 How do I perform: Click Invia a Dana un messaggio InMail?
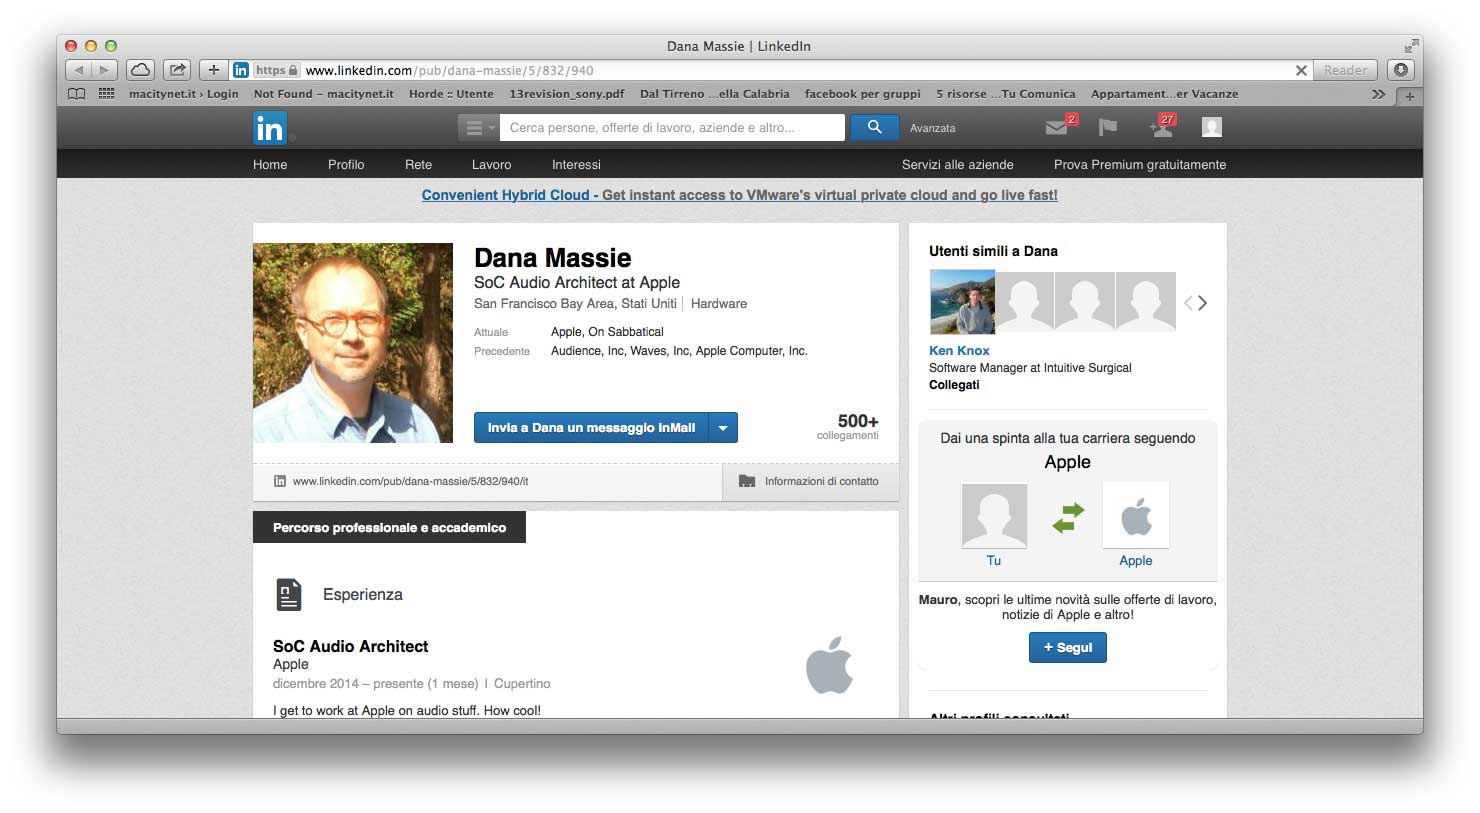[591, 428]
